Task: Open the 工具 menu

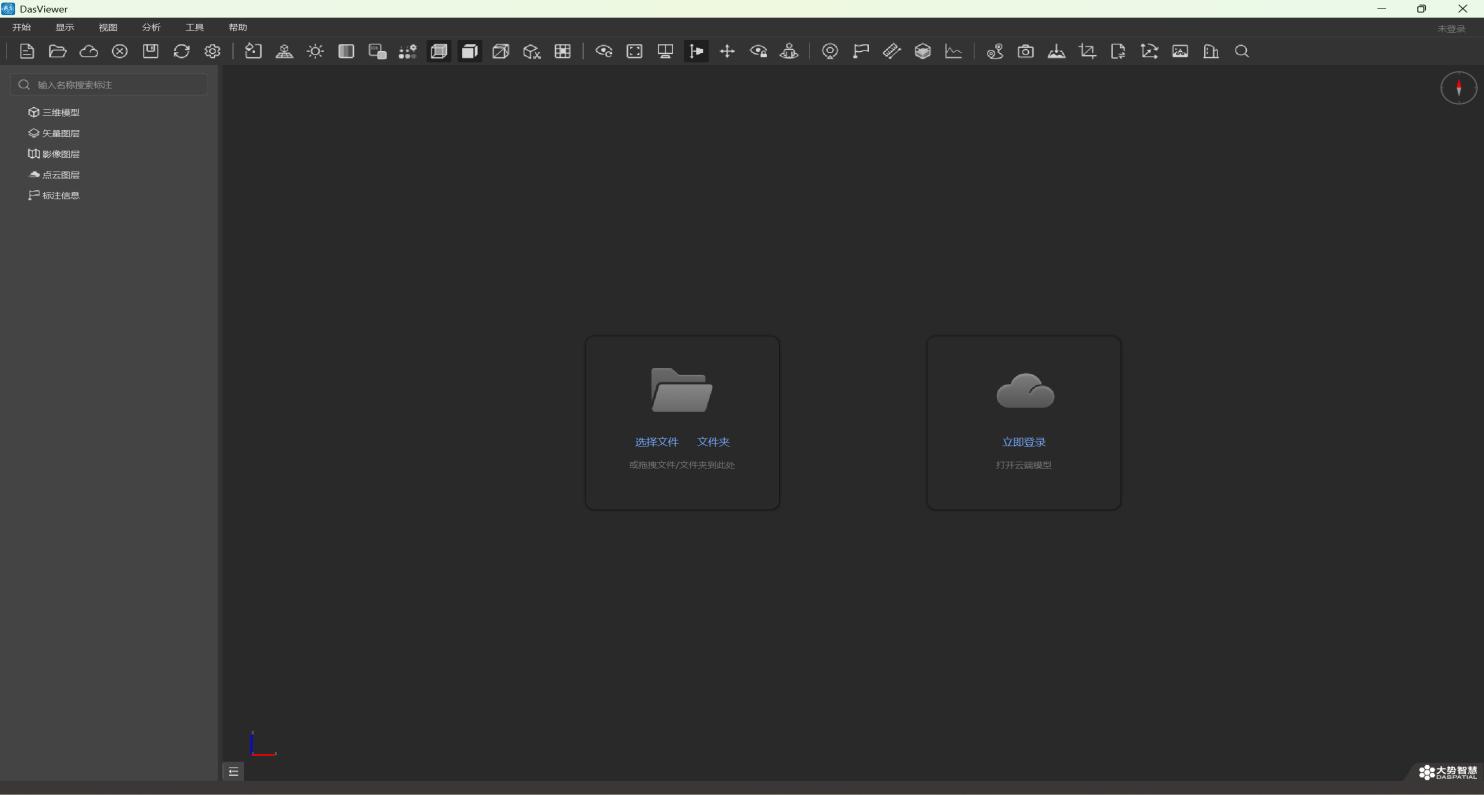Action: [195, 28]
